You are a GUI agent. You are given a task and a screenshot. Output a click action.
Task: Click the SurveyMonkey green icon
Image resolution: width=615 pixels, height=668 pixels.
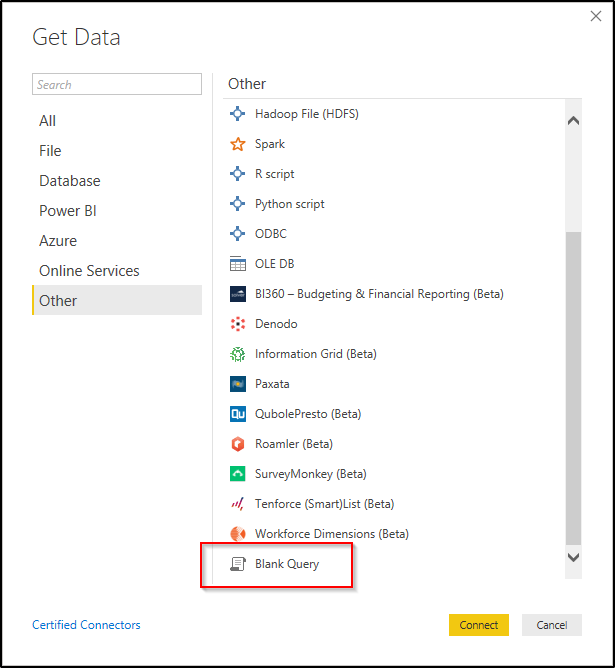(x=238, y=474)
